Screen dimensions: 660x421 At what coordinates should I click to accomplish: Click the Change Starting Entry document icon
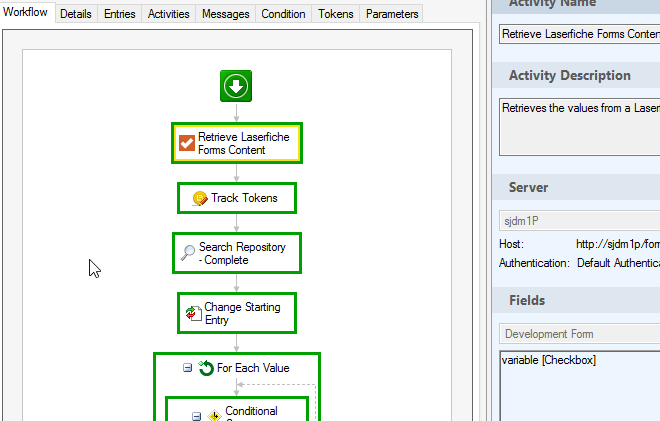194,313
